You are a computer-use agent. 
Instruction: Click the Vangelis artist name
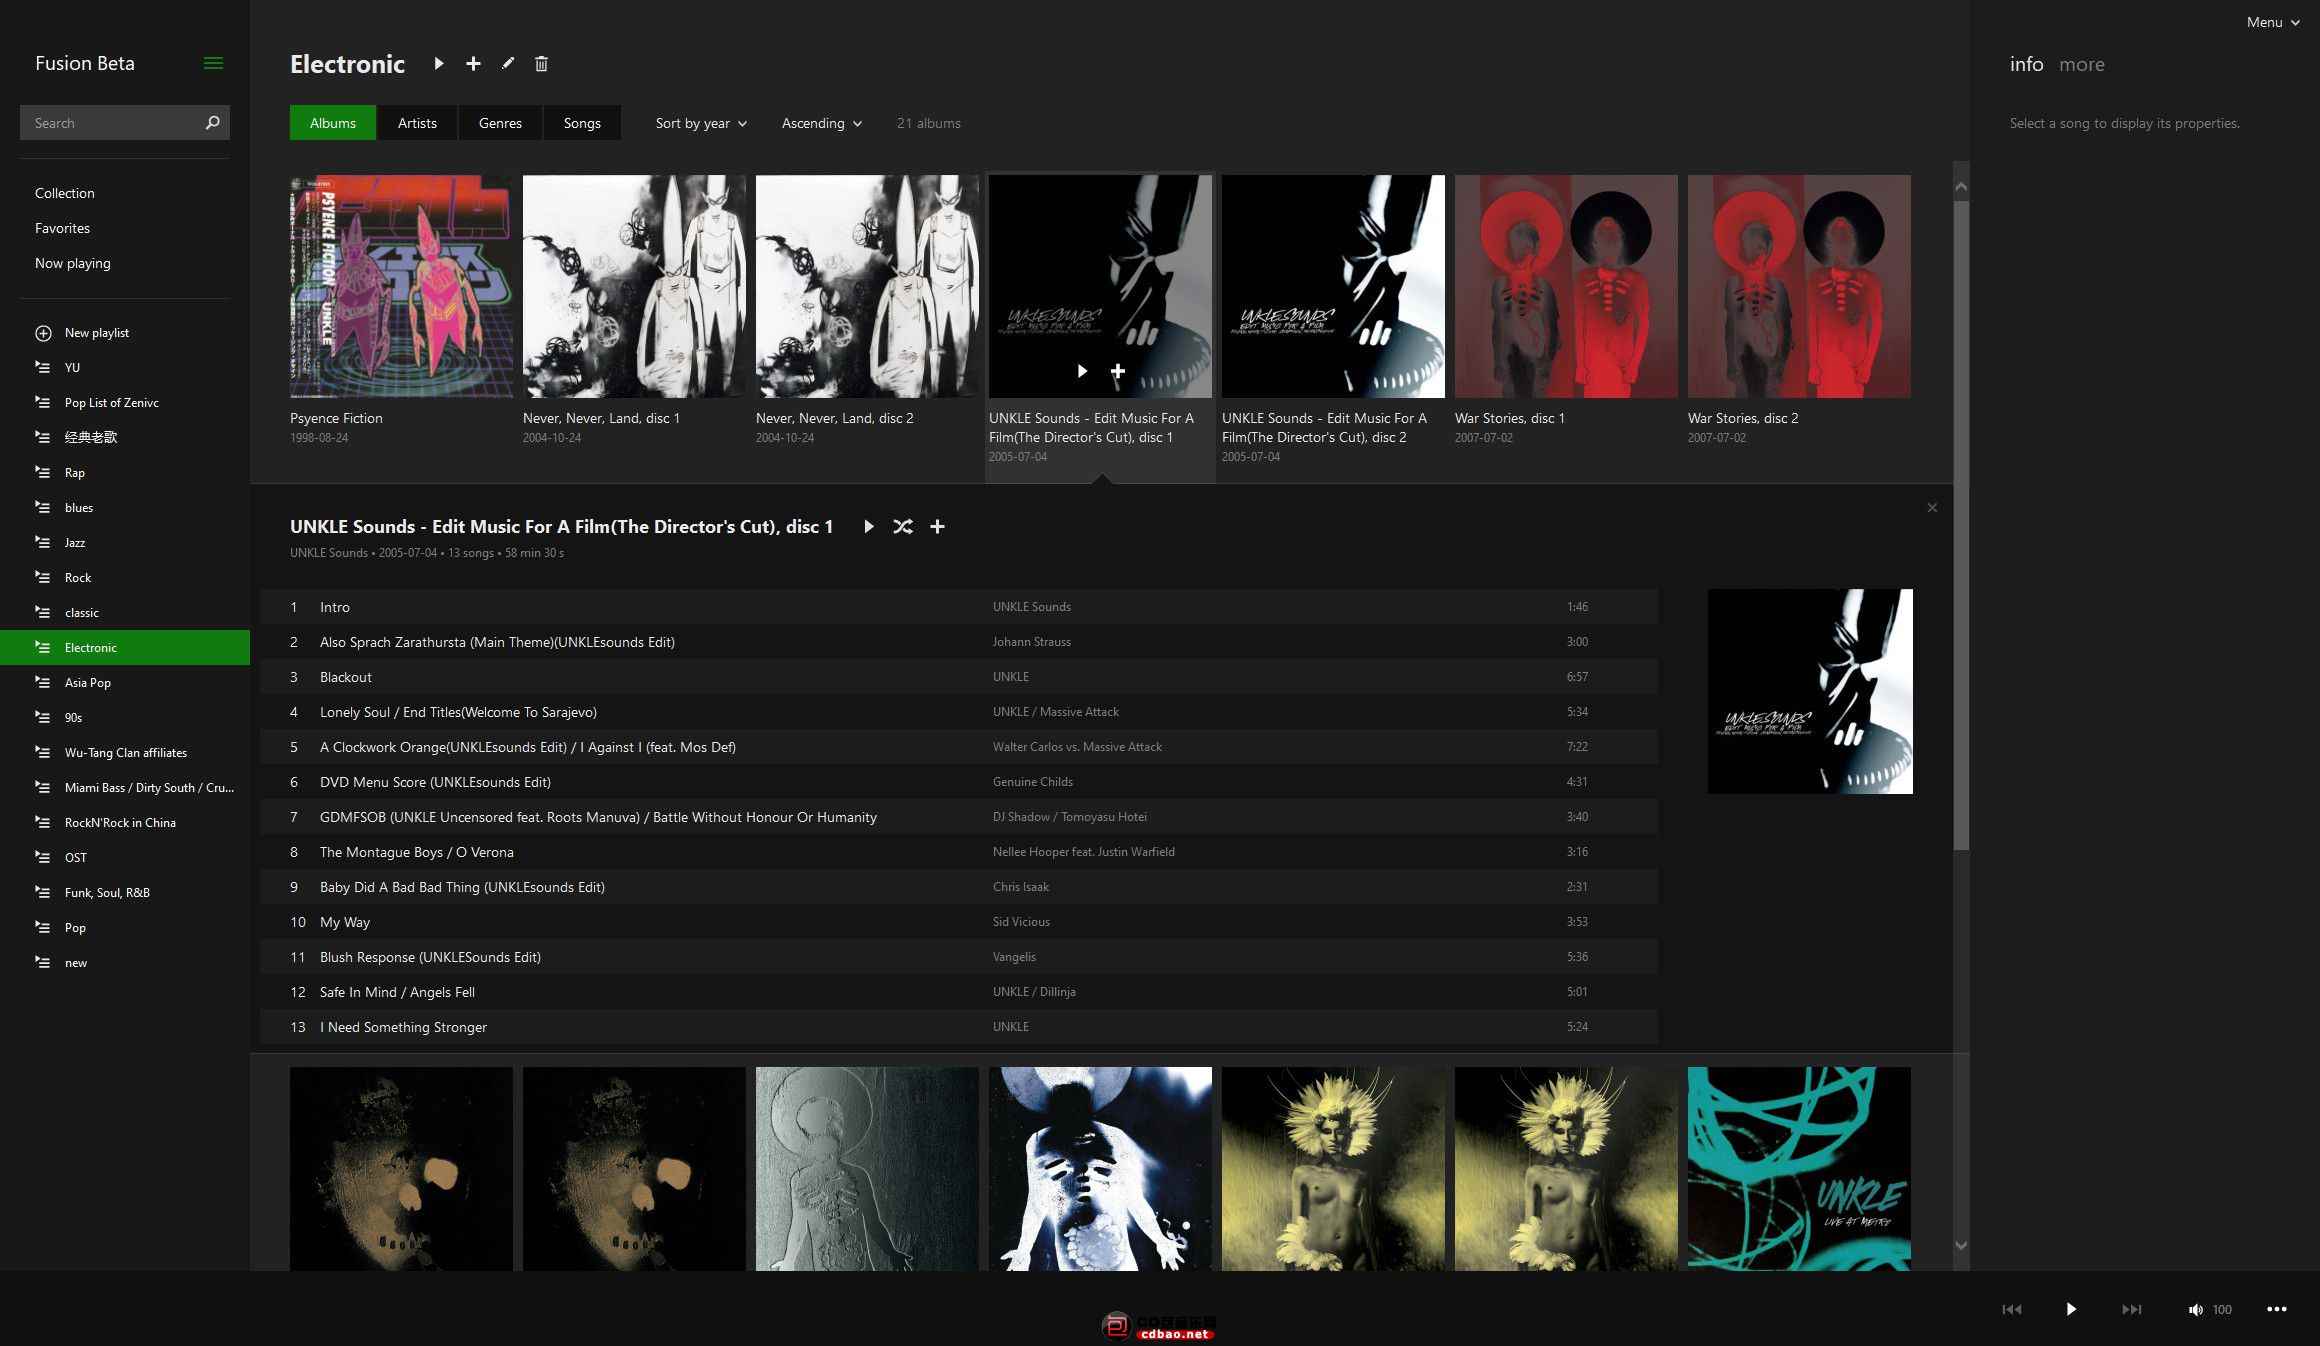click(1014, 957)
